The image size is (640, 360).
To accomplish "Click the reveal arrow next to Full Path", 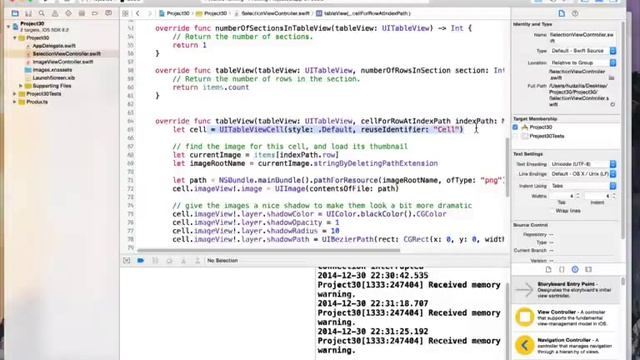I will (613, 104).
